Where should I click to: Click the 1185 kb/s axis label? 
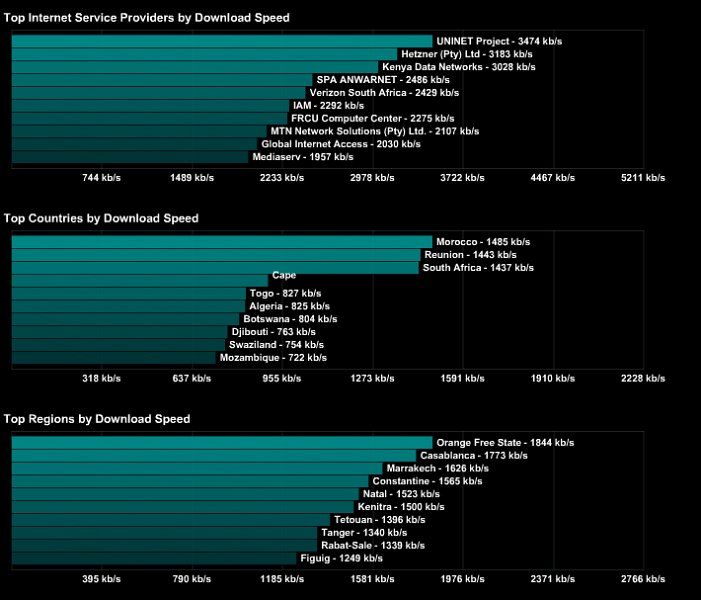point(282,579)
